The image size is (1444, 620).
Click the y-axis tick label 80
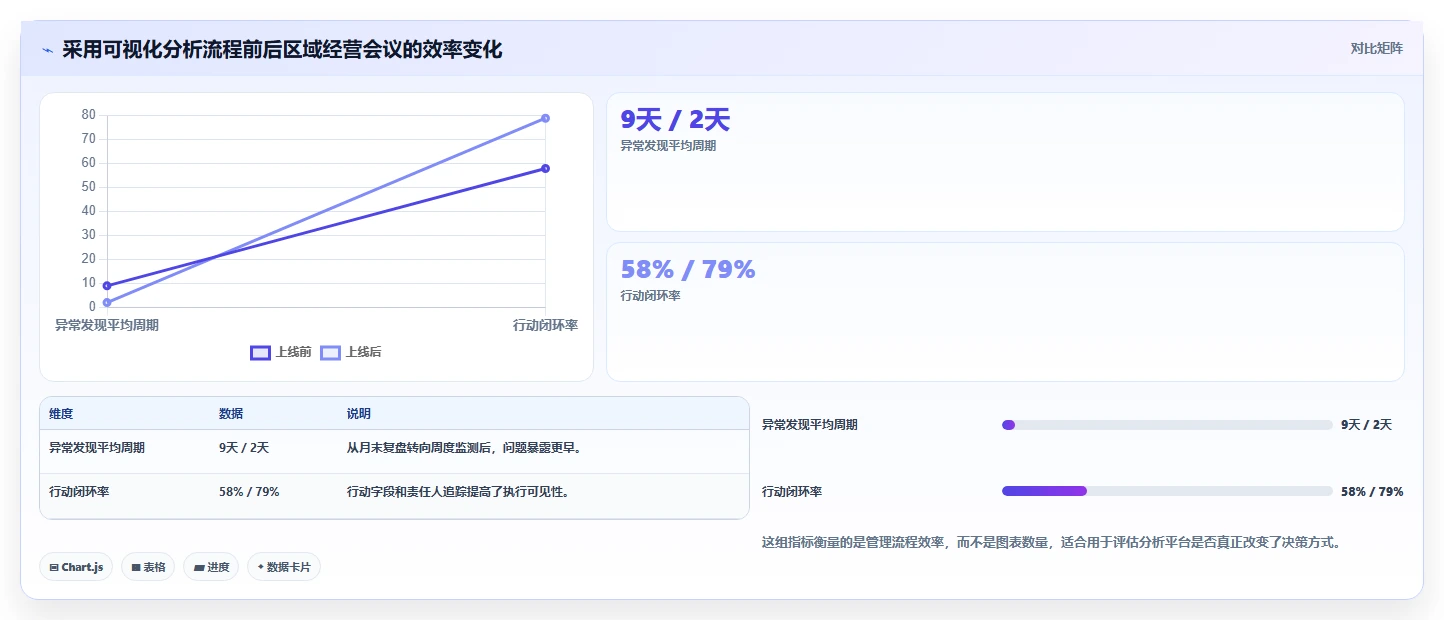(x=88, y=115)
